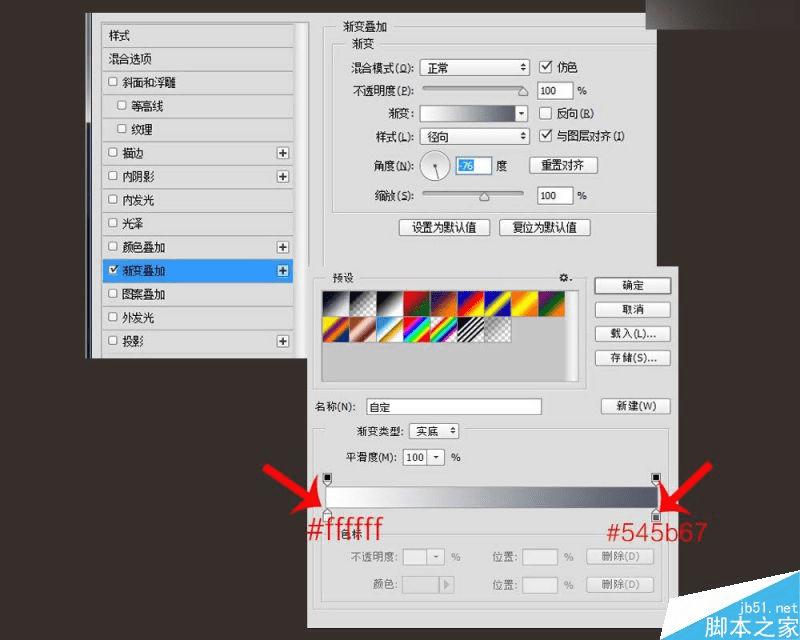Focus the angle field showing -76
Screen dimensions: 800x640
pos(473,166)
